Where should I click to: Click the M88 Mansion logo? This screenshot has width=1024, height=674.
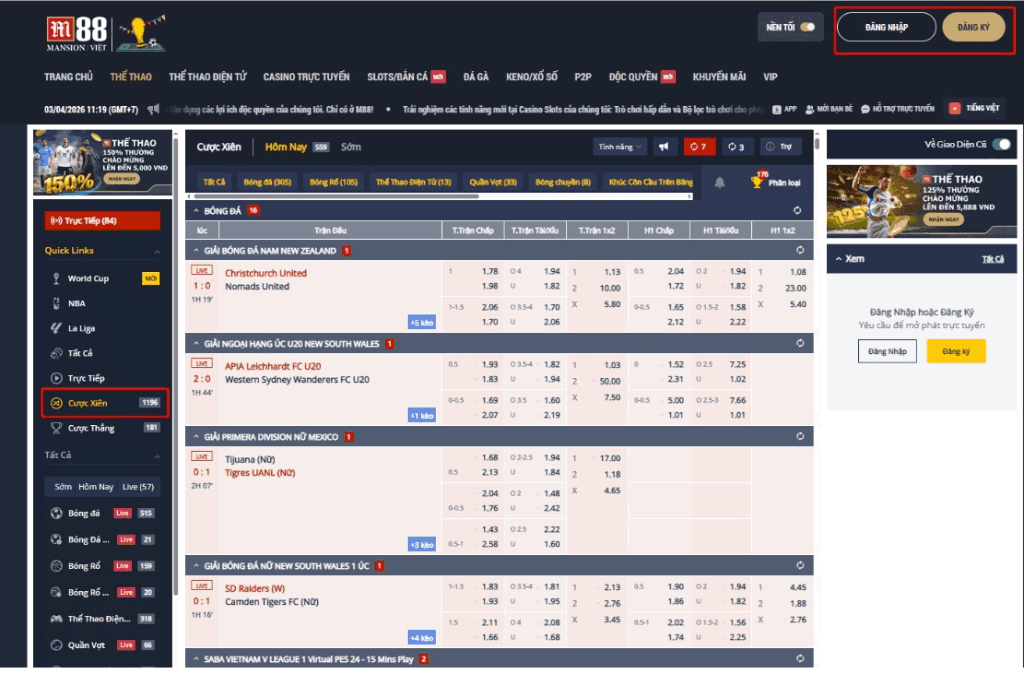(x=77, y=34)
